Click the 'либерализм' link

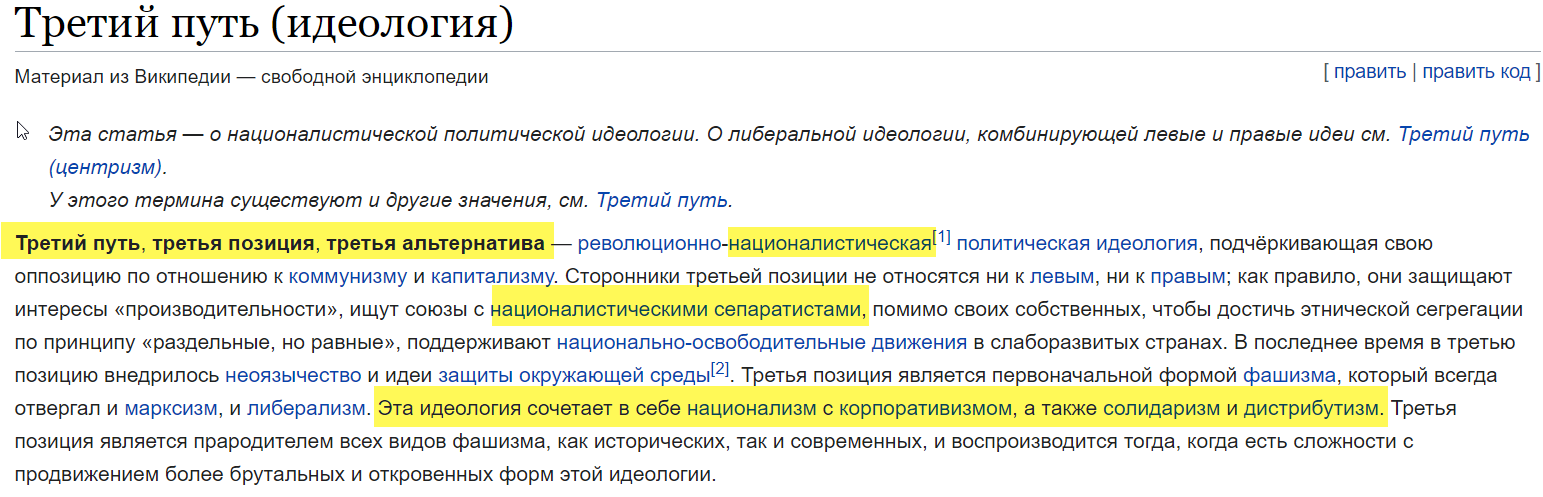point(305,409)
